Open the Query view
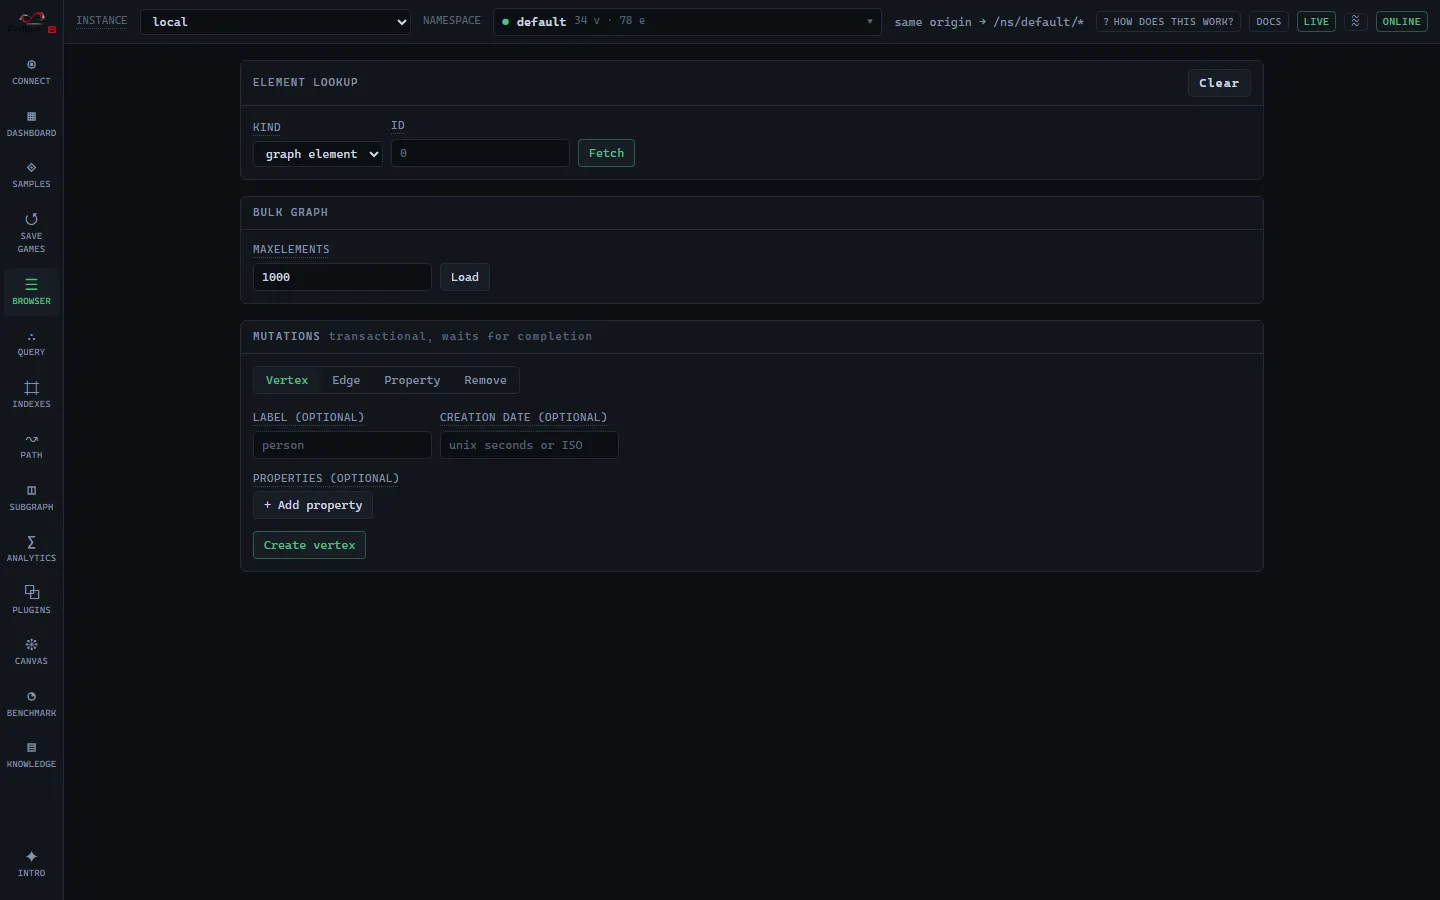The width and height of the screenshot is (1440, 900). (31, 343)
